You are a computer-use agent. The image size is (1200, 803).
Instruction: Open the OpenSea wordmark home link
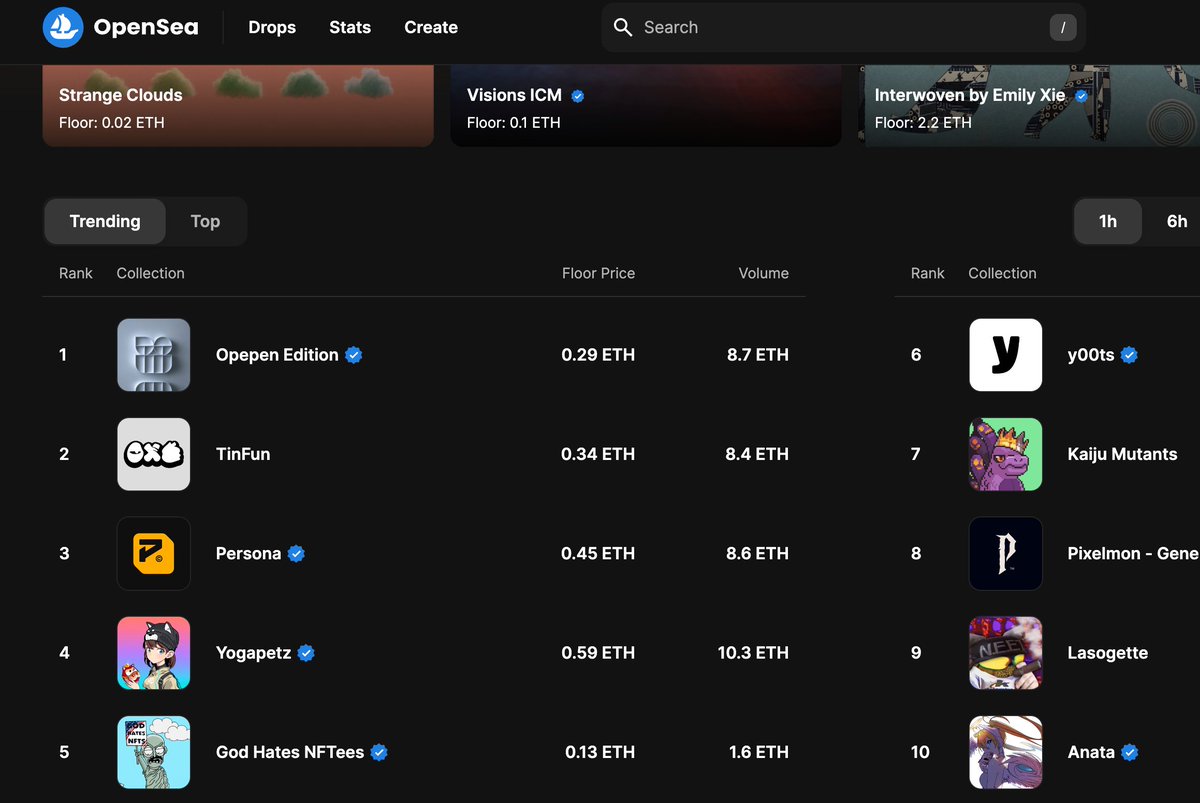(x=146, y=27)
